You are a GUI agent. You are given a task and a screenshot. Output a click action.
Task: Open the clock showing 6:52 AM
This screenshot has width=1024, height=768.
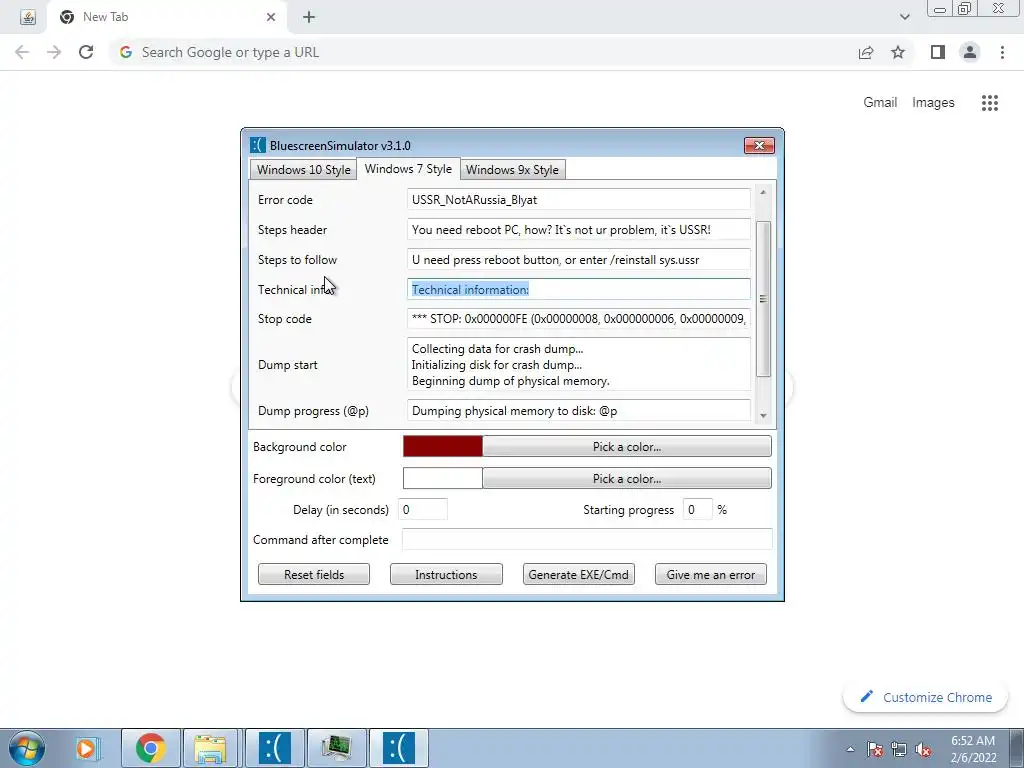973,749
